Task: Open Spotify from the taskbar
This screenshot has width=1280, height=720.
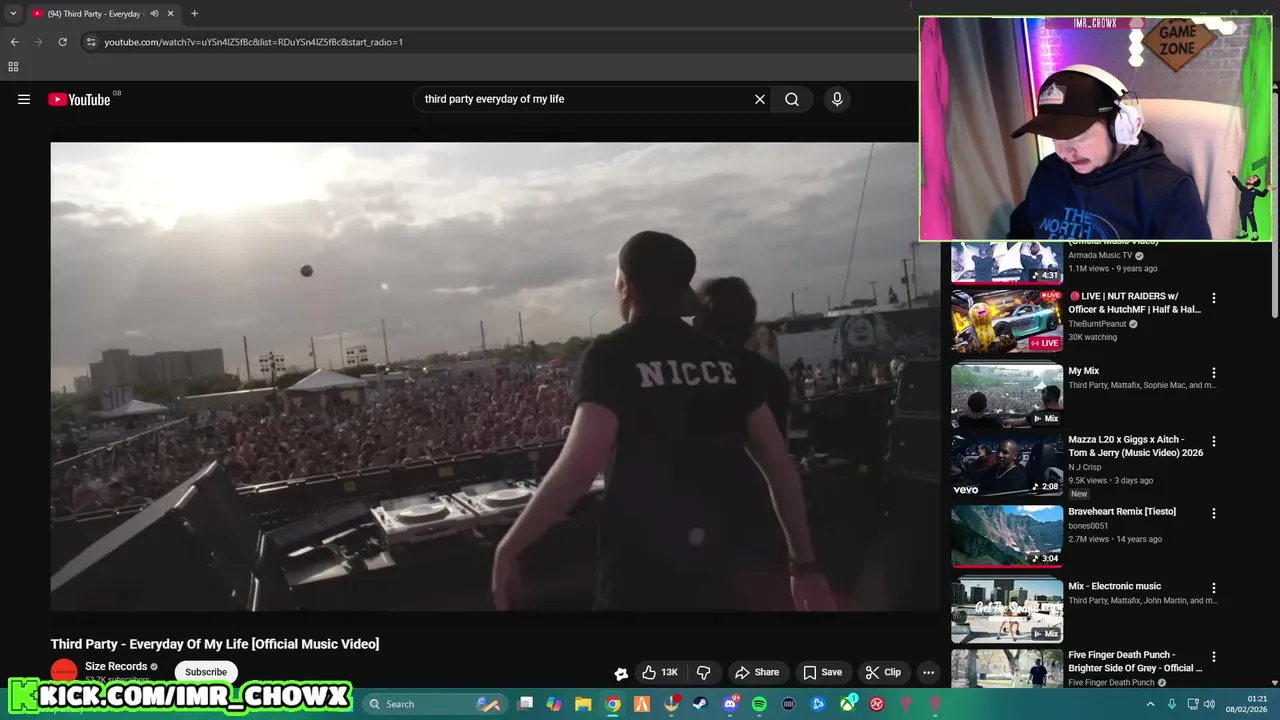Action: (x=759, y=704)
